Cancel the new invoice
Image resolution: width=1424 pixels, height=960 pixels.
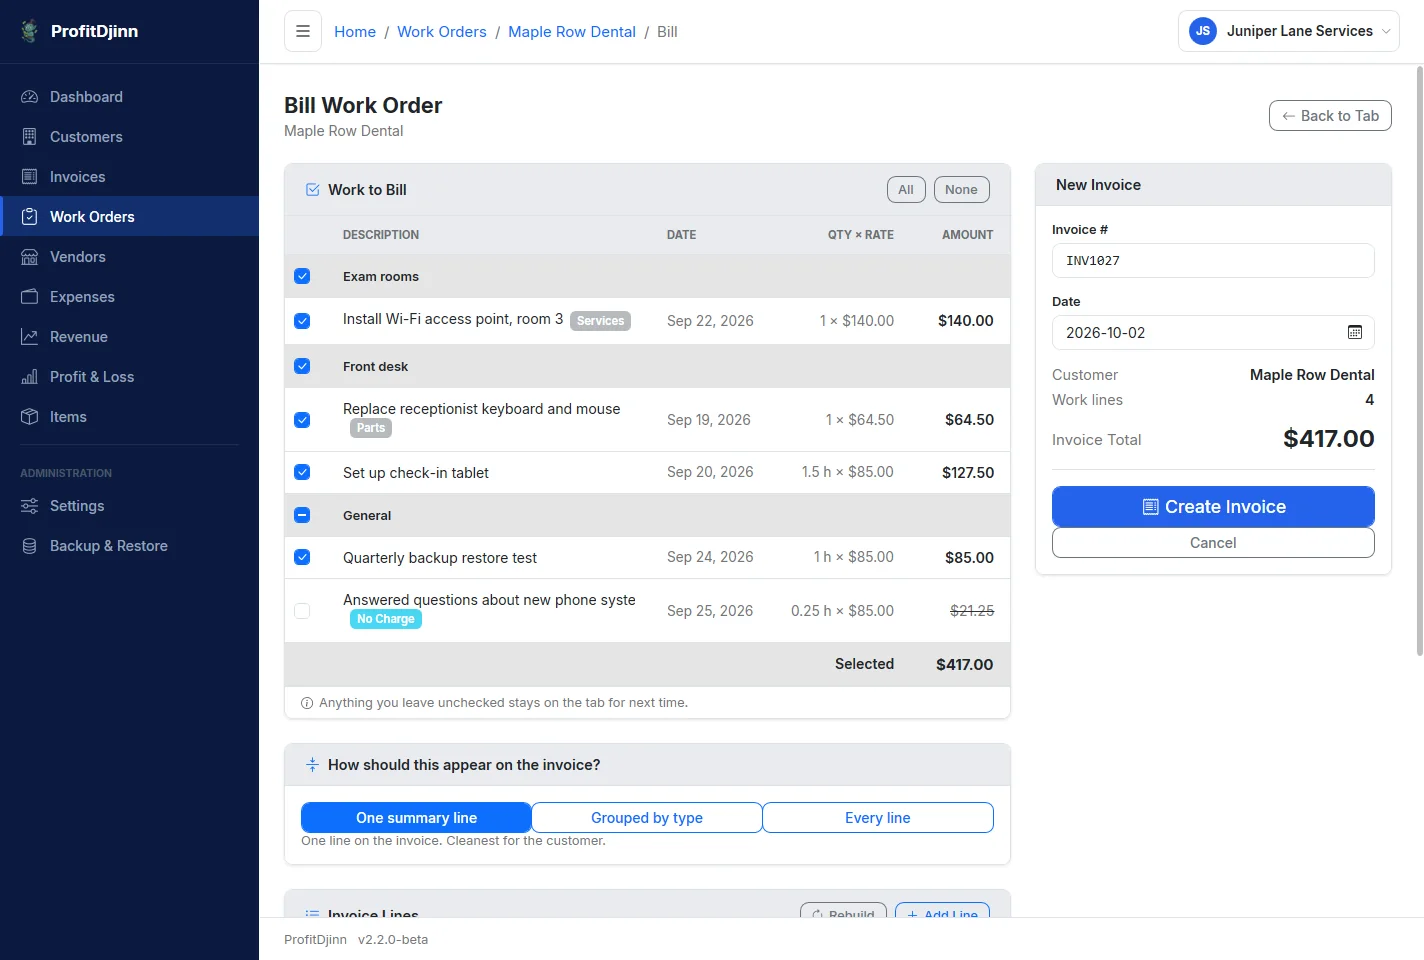(x=1213, y=543)
